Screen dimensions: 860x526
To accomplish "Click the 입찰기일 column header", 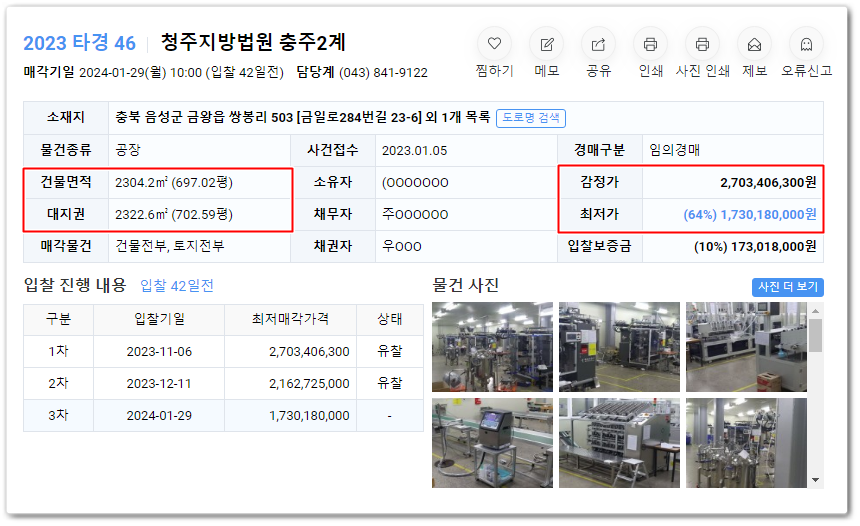I will coord(159,319).
